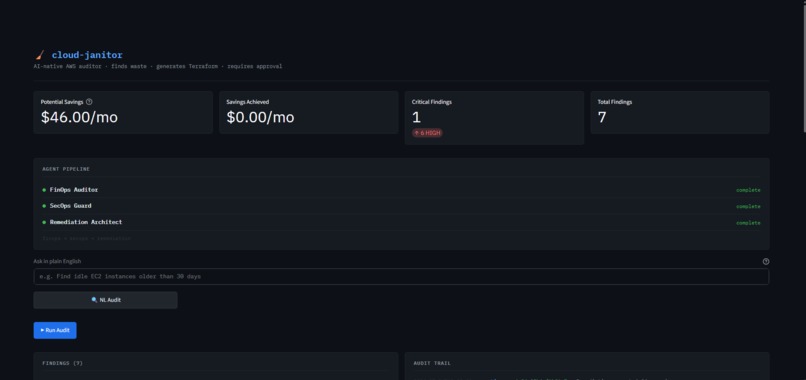Focus the Ask in plain English query field
Viewport: 806px width, 380px height.
pyautogui.click(x=401, y=277)
